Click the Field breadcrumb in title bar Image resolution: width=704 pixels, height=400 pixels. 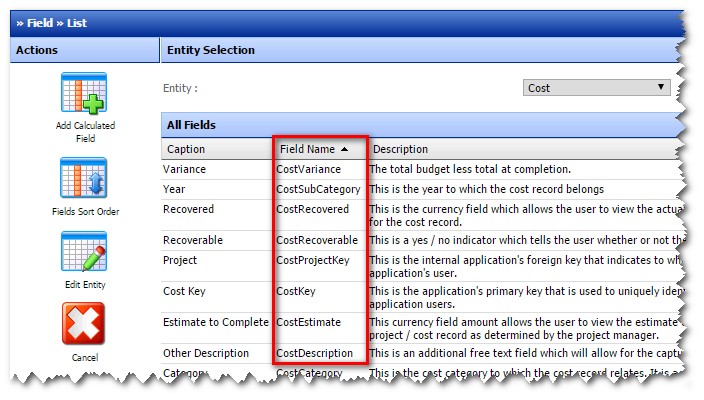pos(40,23)
